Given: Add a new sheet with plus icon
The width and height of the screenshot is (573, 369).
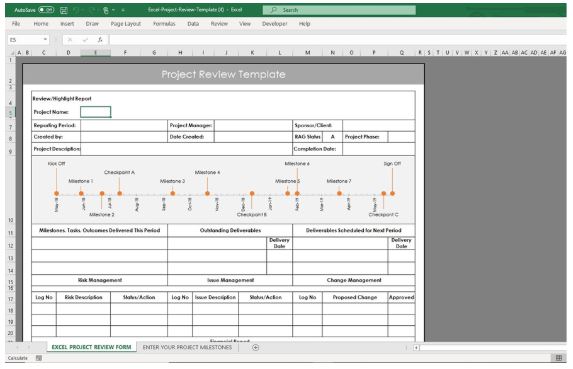Looking at the screenshot, I should coord(255,347).
